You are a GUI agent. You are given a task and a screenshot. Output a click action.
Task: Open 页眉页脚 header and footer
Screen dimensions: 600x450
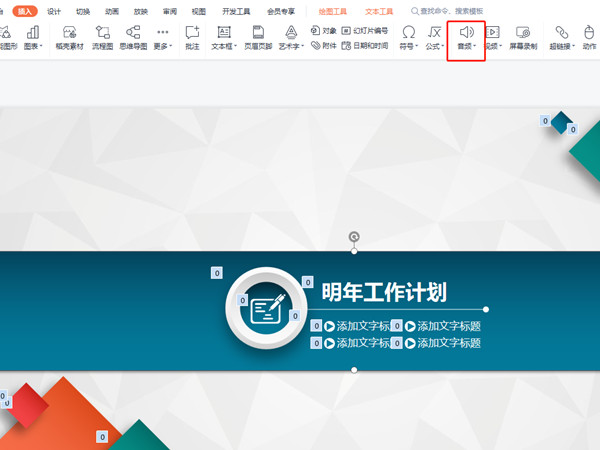point(258,37)
